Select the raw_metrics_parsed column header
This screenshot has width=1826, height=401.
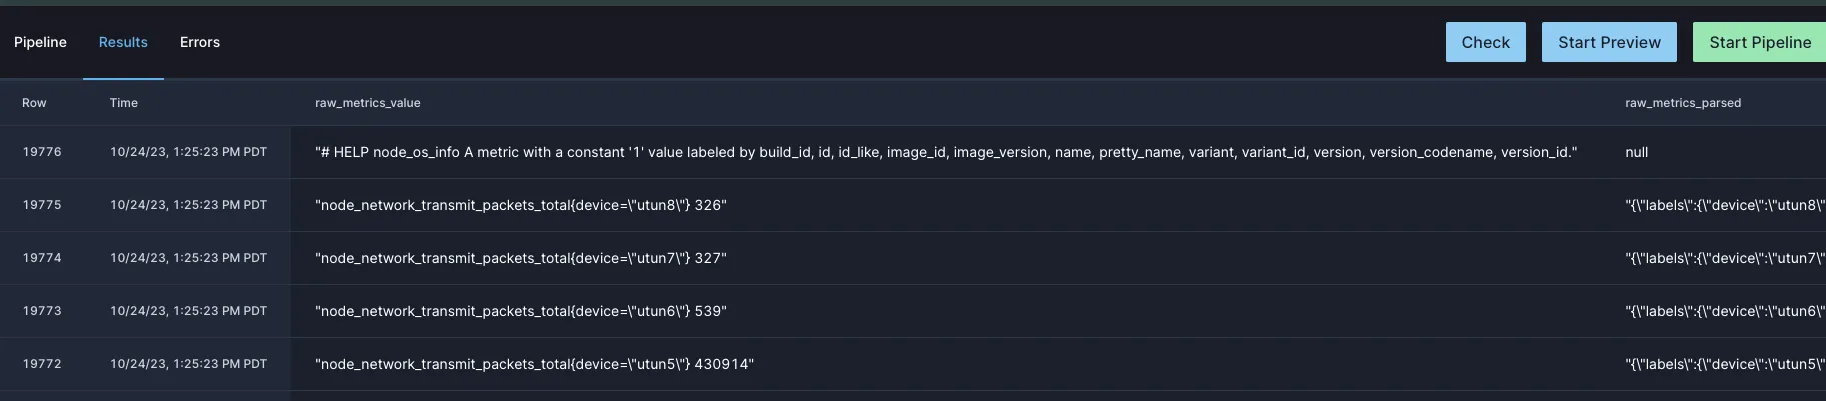click(1683, 103)
